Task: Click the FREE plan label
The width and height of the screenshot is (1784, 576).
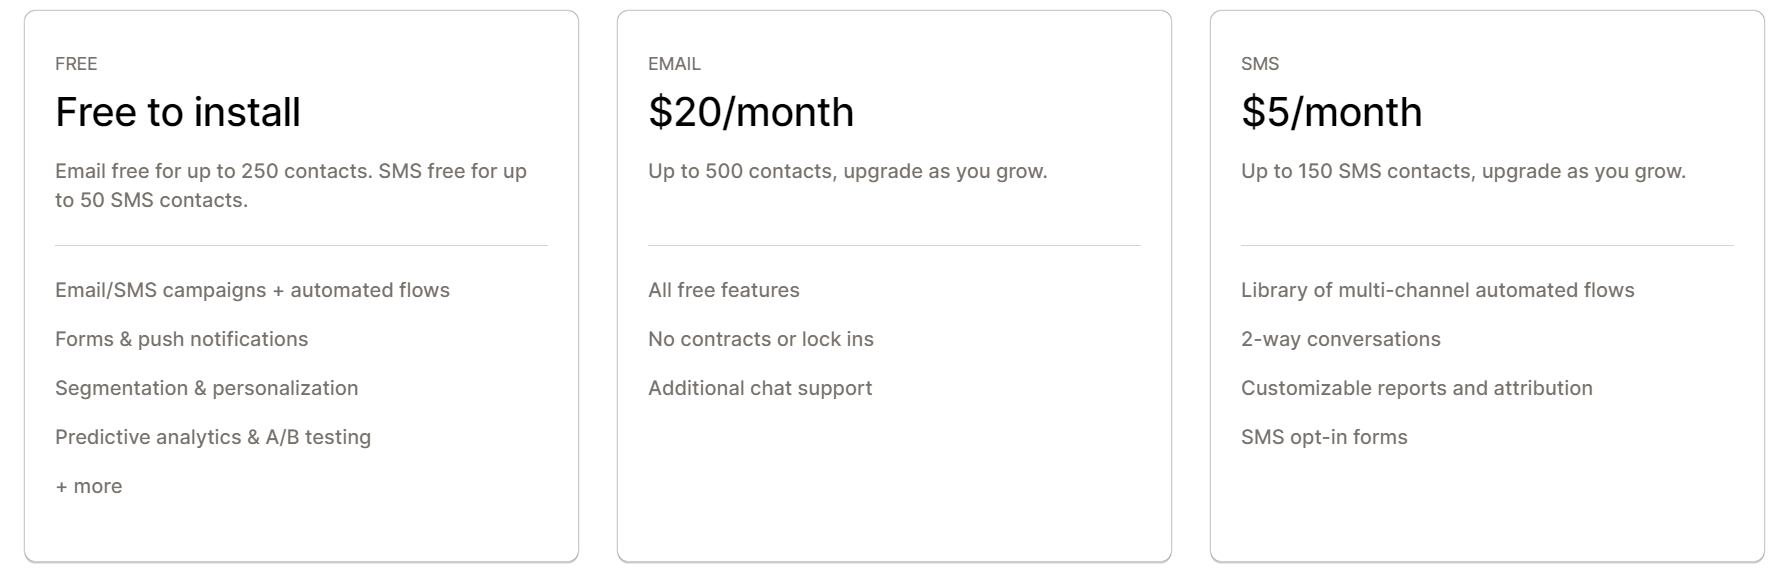Action: click(x=76, y=64)
